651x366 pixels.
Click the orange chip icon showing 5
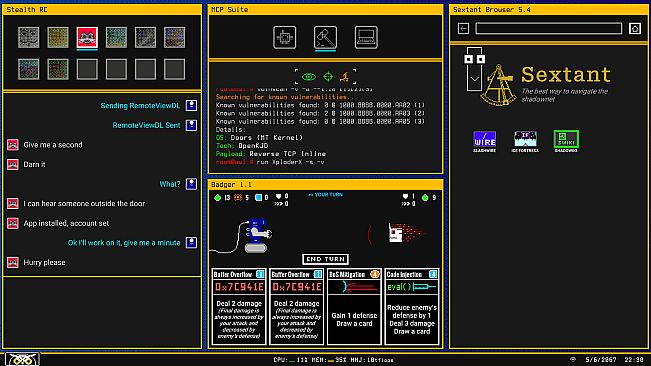[238, 198]
